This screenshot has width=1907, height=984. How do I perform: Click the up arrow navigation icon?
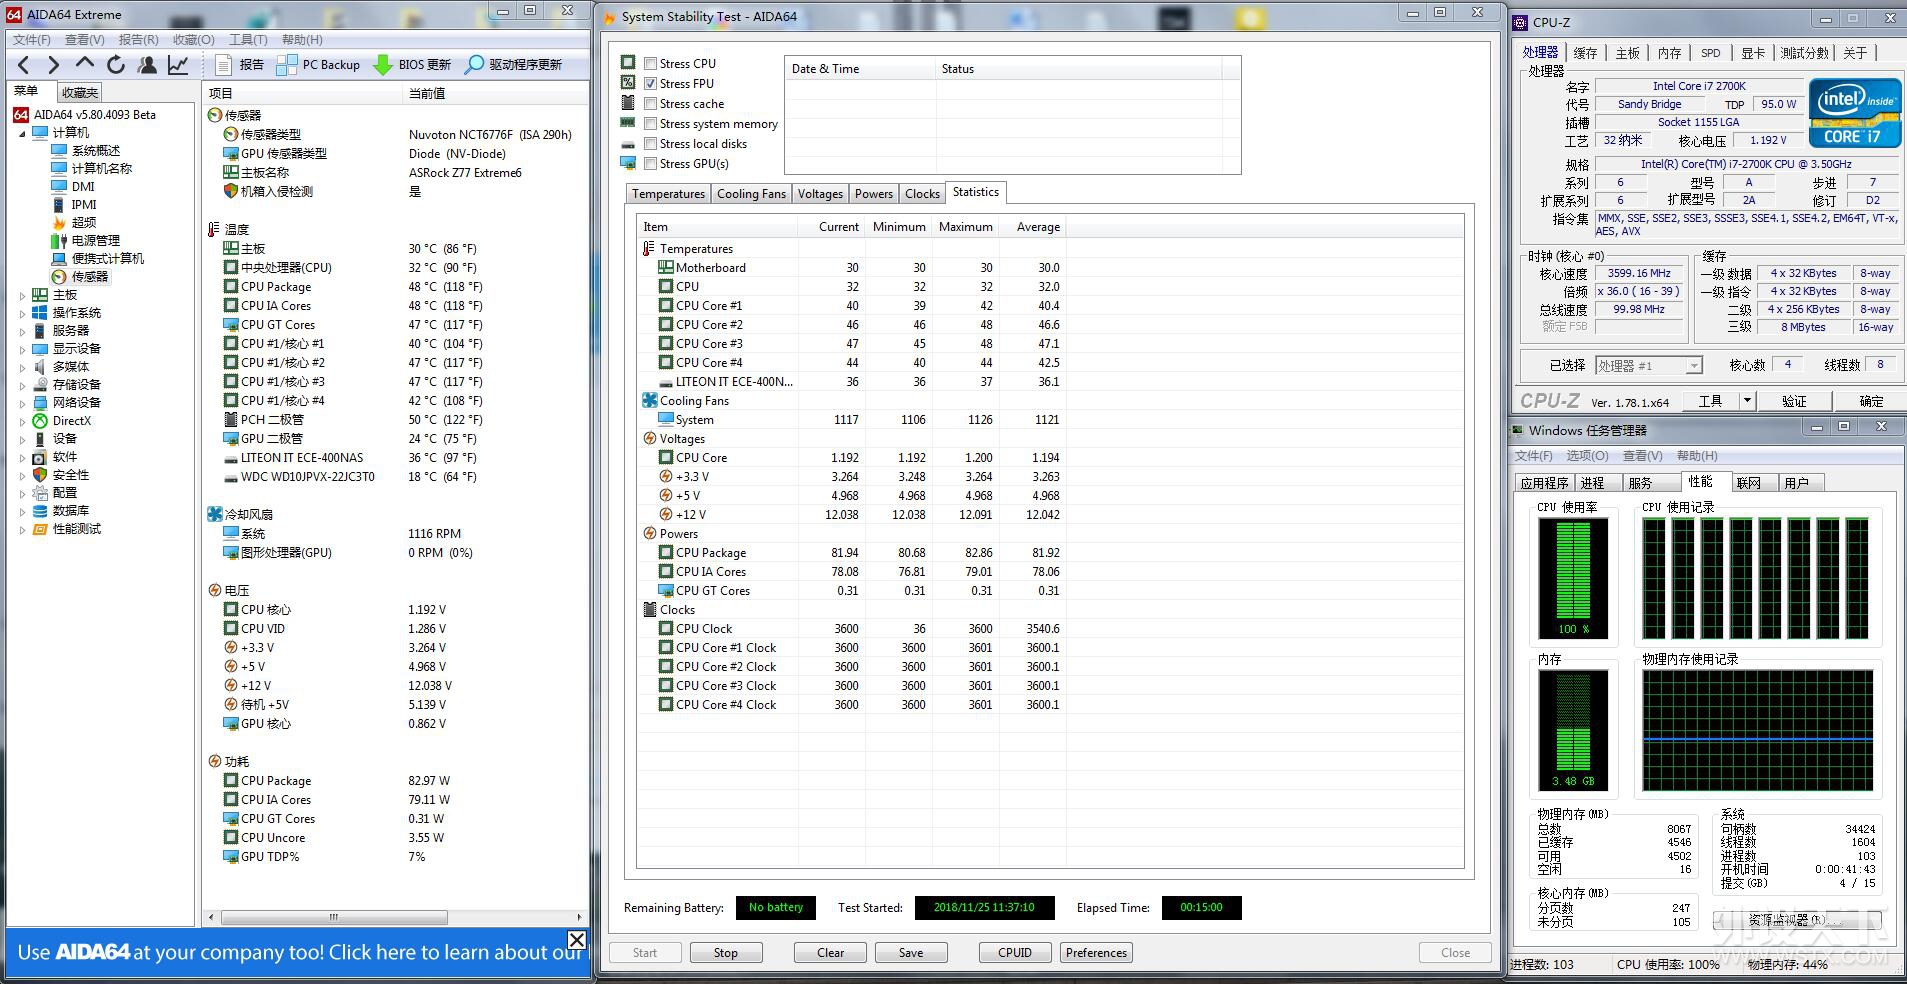tap(85, 63)
